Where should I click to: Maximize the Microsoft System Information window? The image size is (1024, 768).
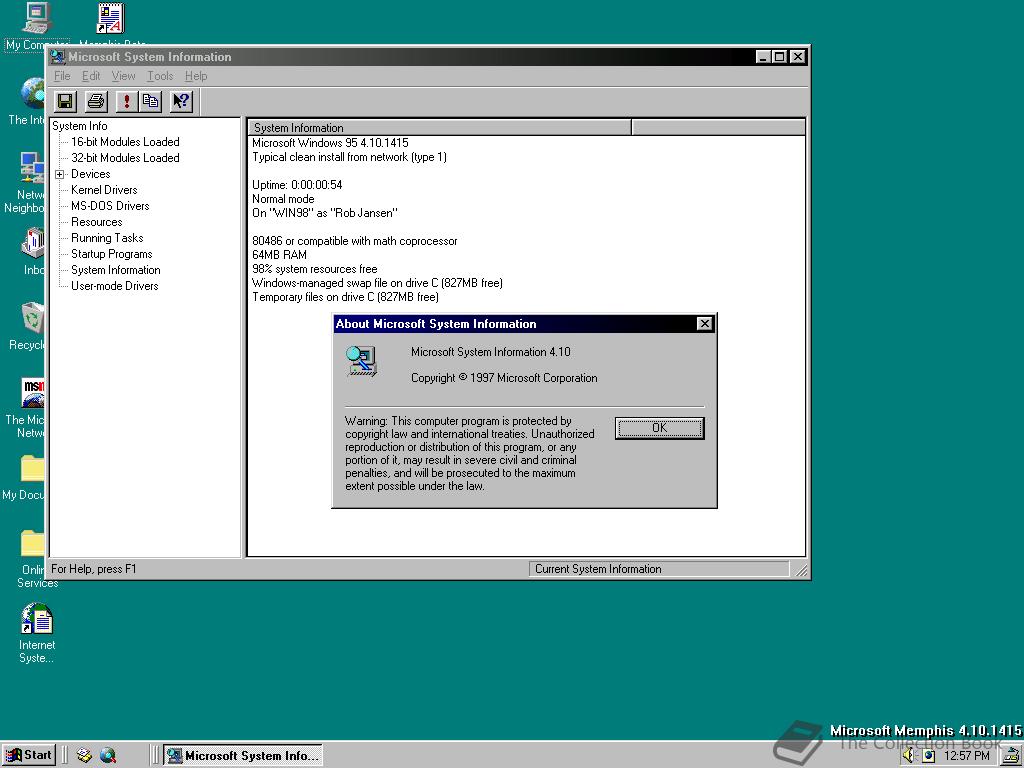pos(779,57)
